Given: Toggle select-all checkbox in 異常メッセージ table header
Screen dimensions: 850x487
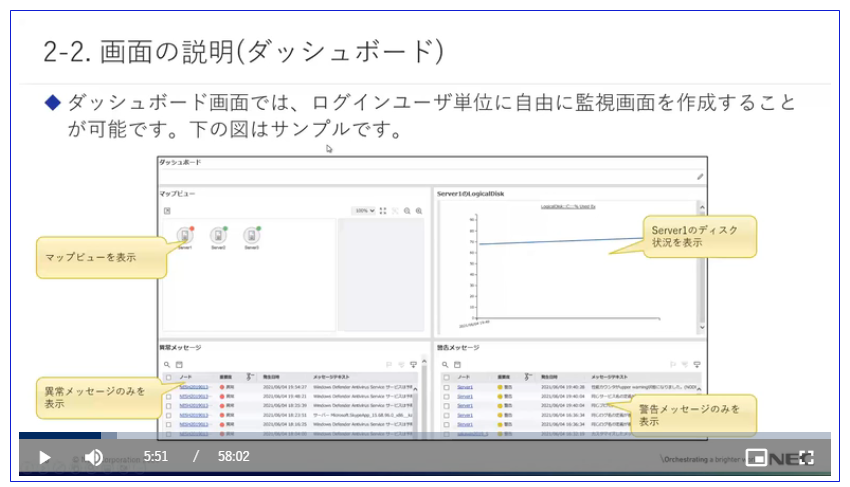Looking at the screenshot, I should (169, 377).
